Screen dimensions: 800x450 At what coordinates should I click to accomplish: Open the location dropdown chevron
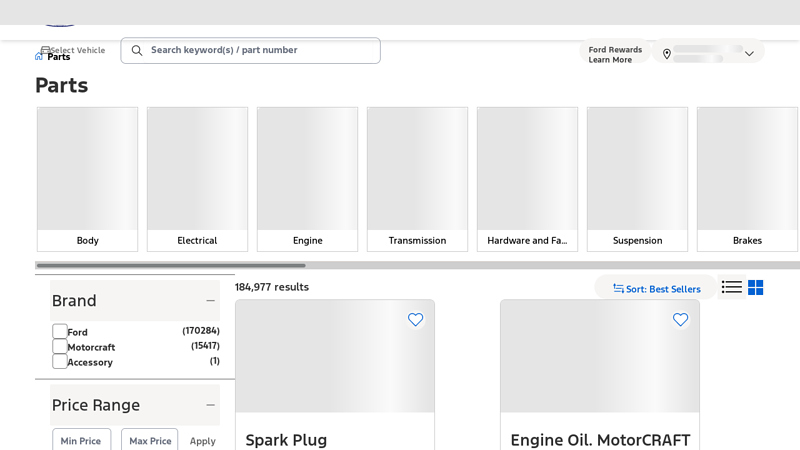tap(749, 54)
